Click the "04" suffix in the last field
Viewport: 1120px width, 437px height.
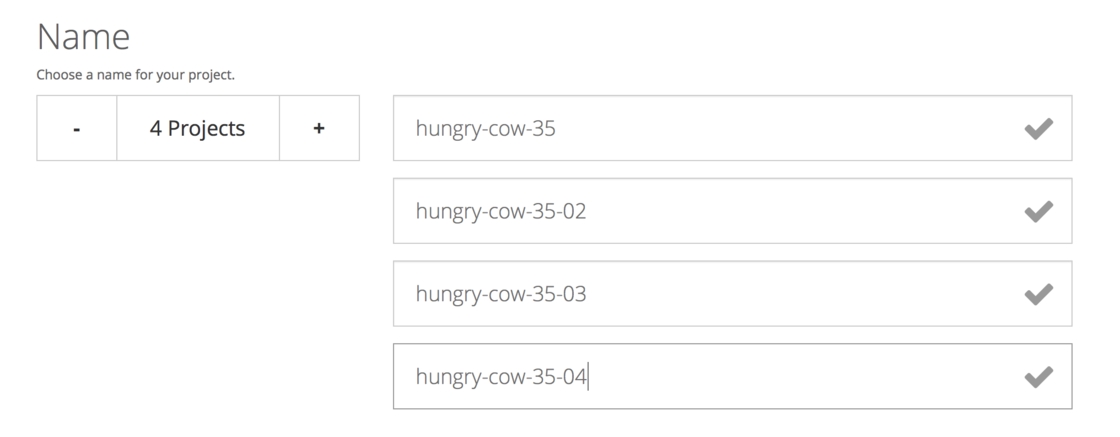click(573, 377)
